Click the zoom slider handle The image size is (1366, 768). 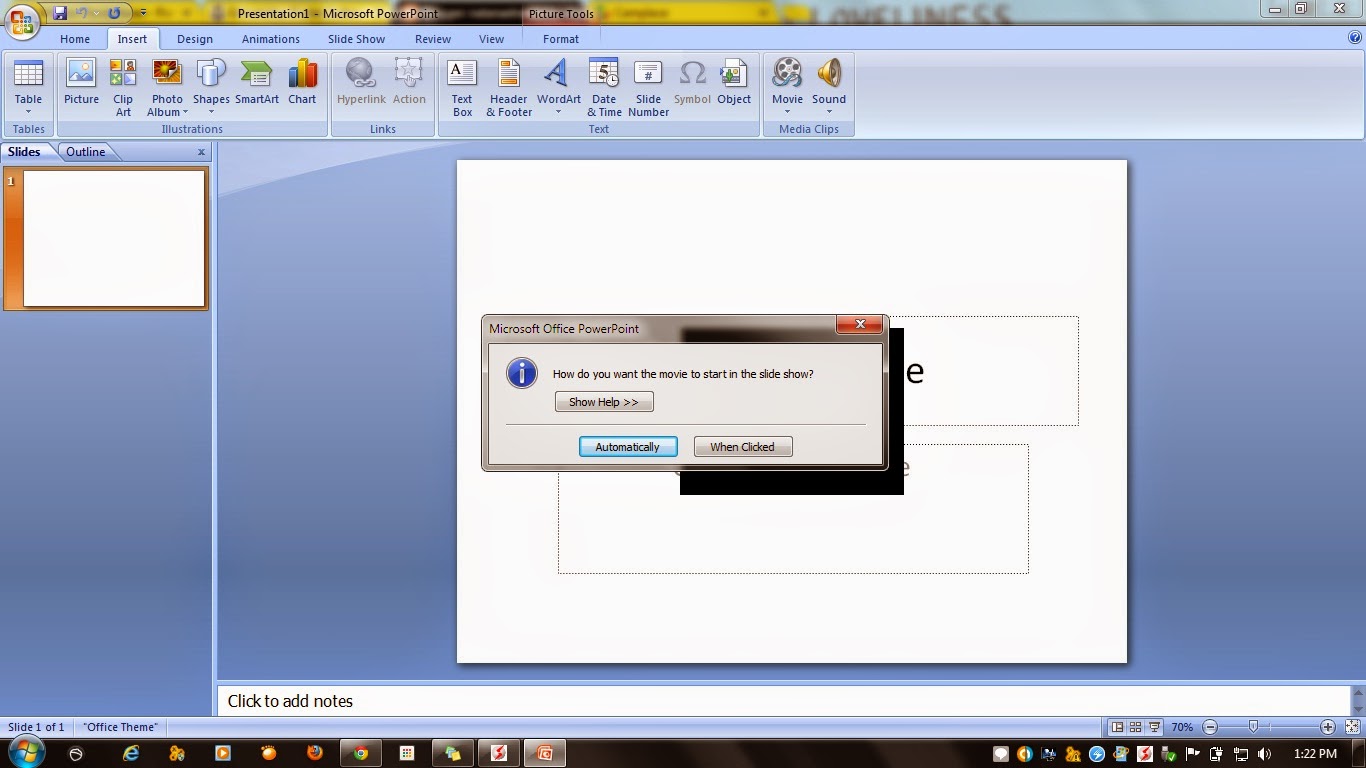1253,727
